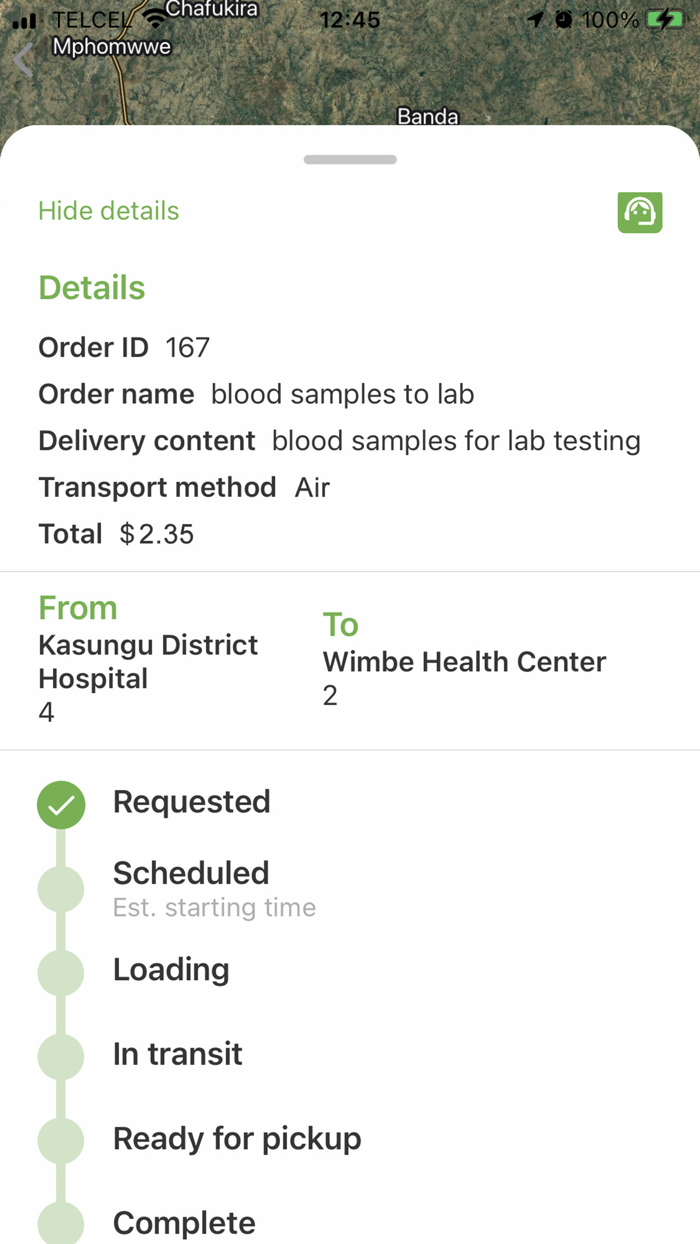The image size is (700, 1244).
Task: Tap the Transport method Air row
Action: (x=184, y=487)
